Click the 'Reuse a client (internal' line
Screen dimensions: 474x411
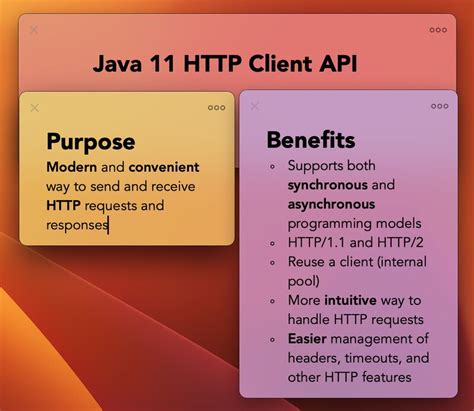(x=357, y=262)
